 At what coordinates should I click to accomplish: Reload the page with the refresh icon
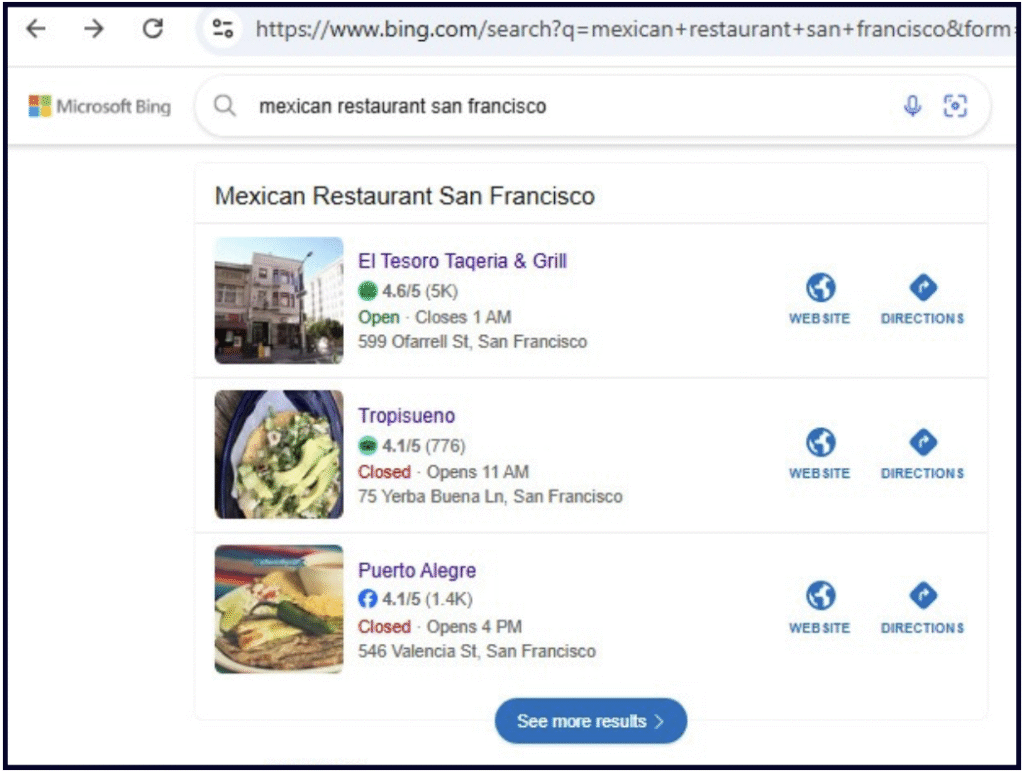pyautogui.click(x=153, y=29)
